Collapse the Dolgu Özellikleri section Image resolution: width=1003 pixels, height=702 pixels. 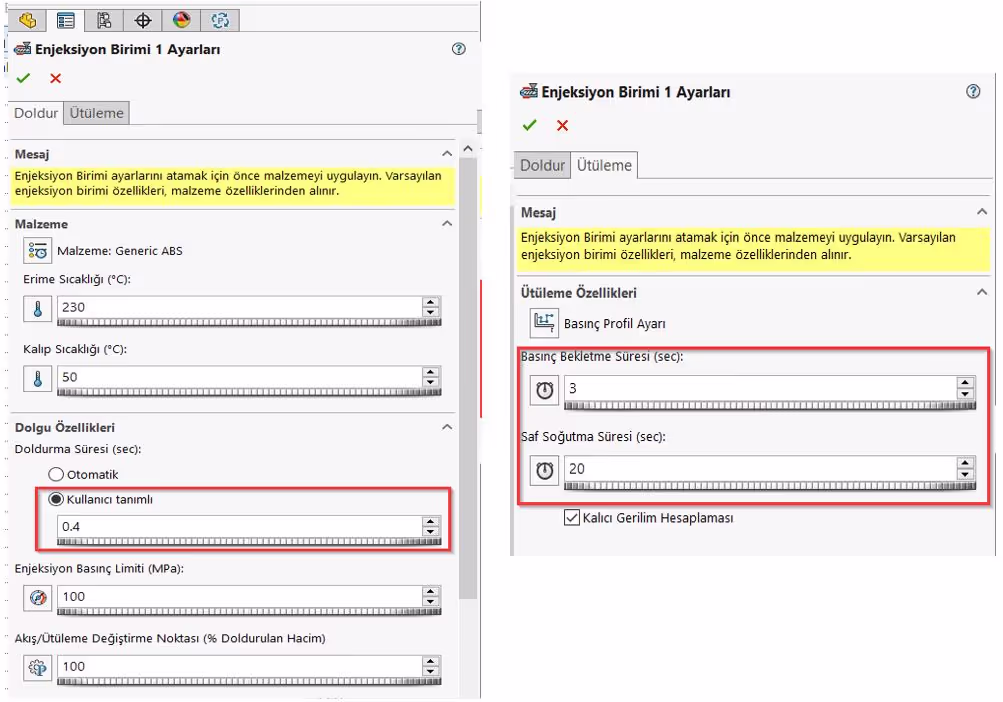coord(447,427)
